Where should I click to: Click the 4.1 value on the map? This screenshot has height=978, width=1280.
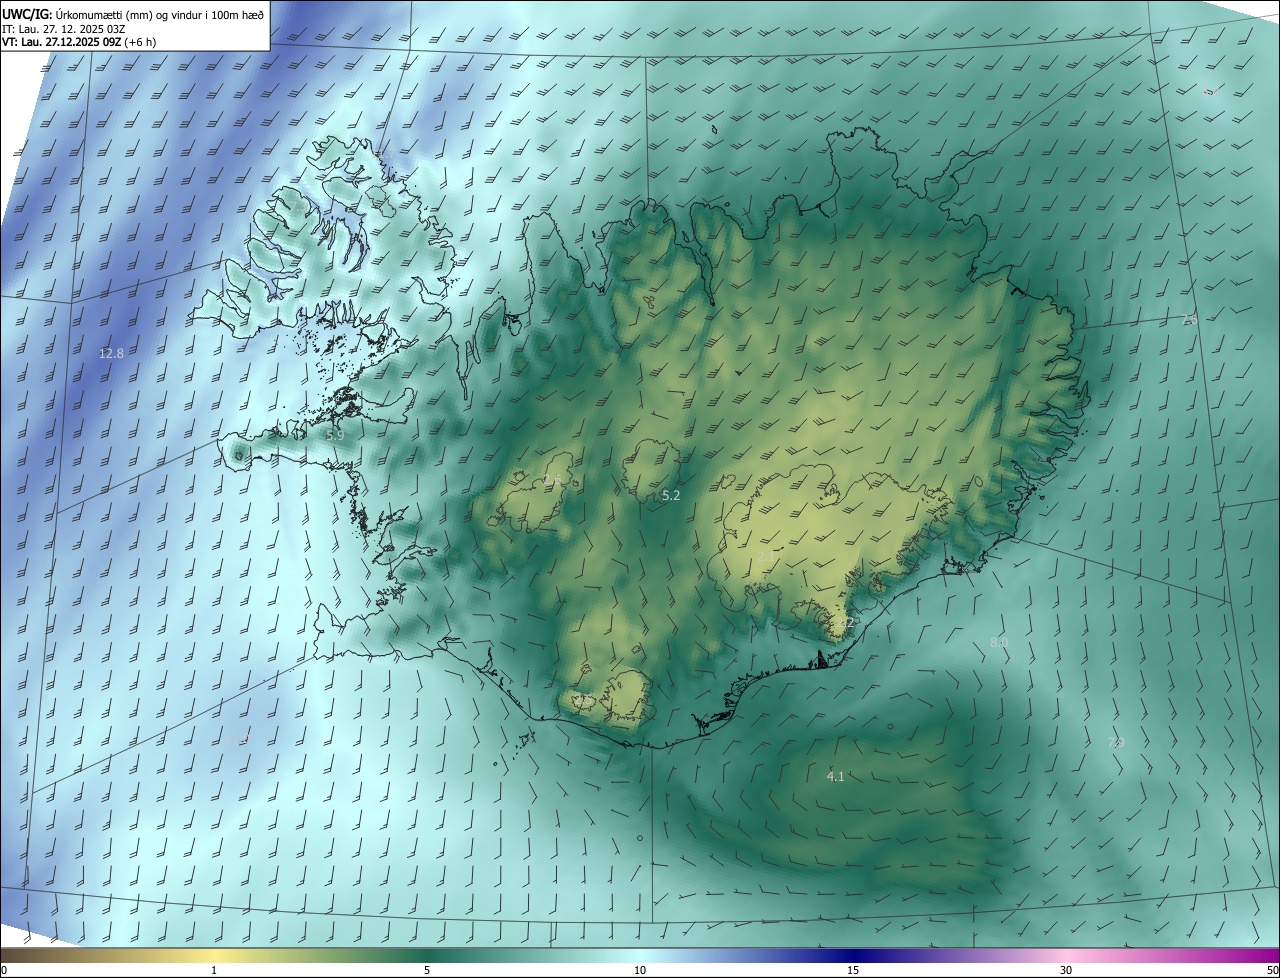coord(836,776)
